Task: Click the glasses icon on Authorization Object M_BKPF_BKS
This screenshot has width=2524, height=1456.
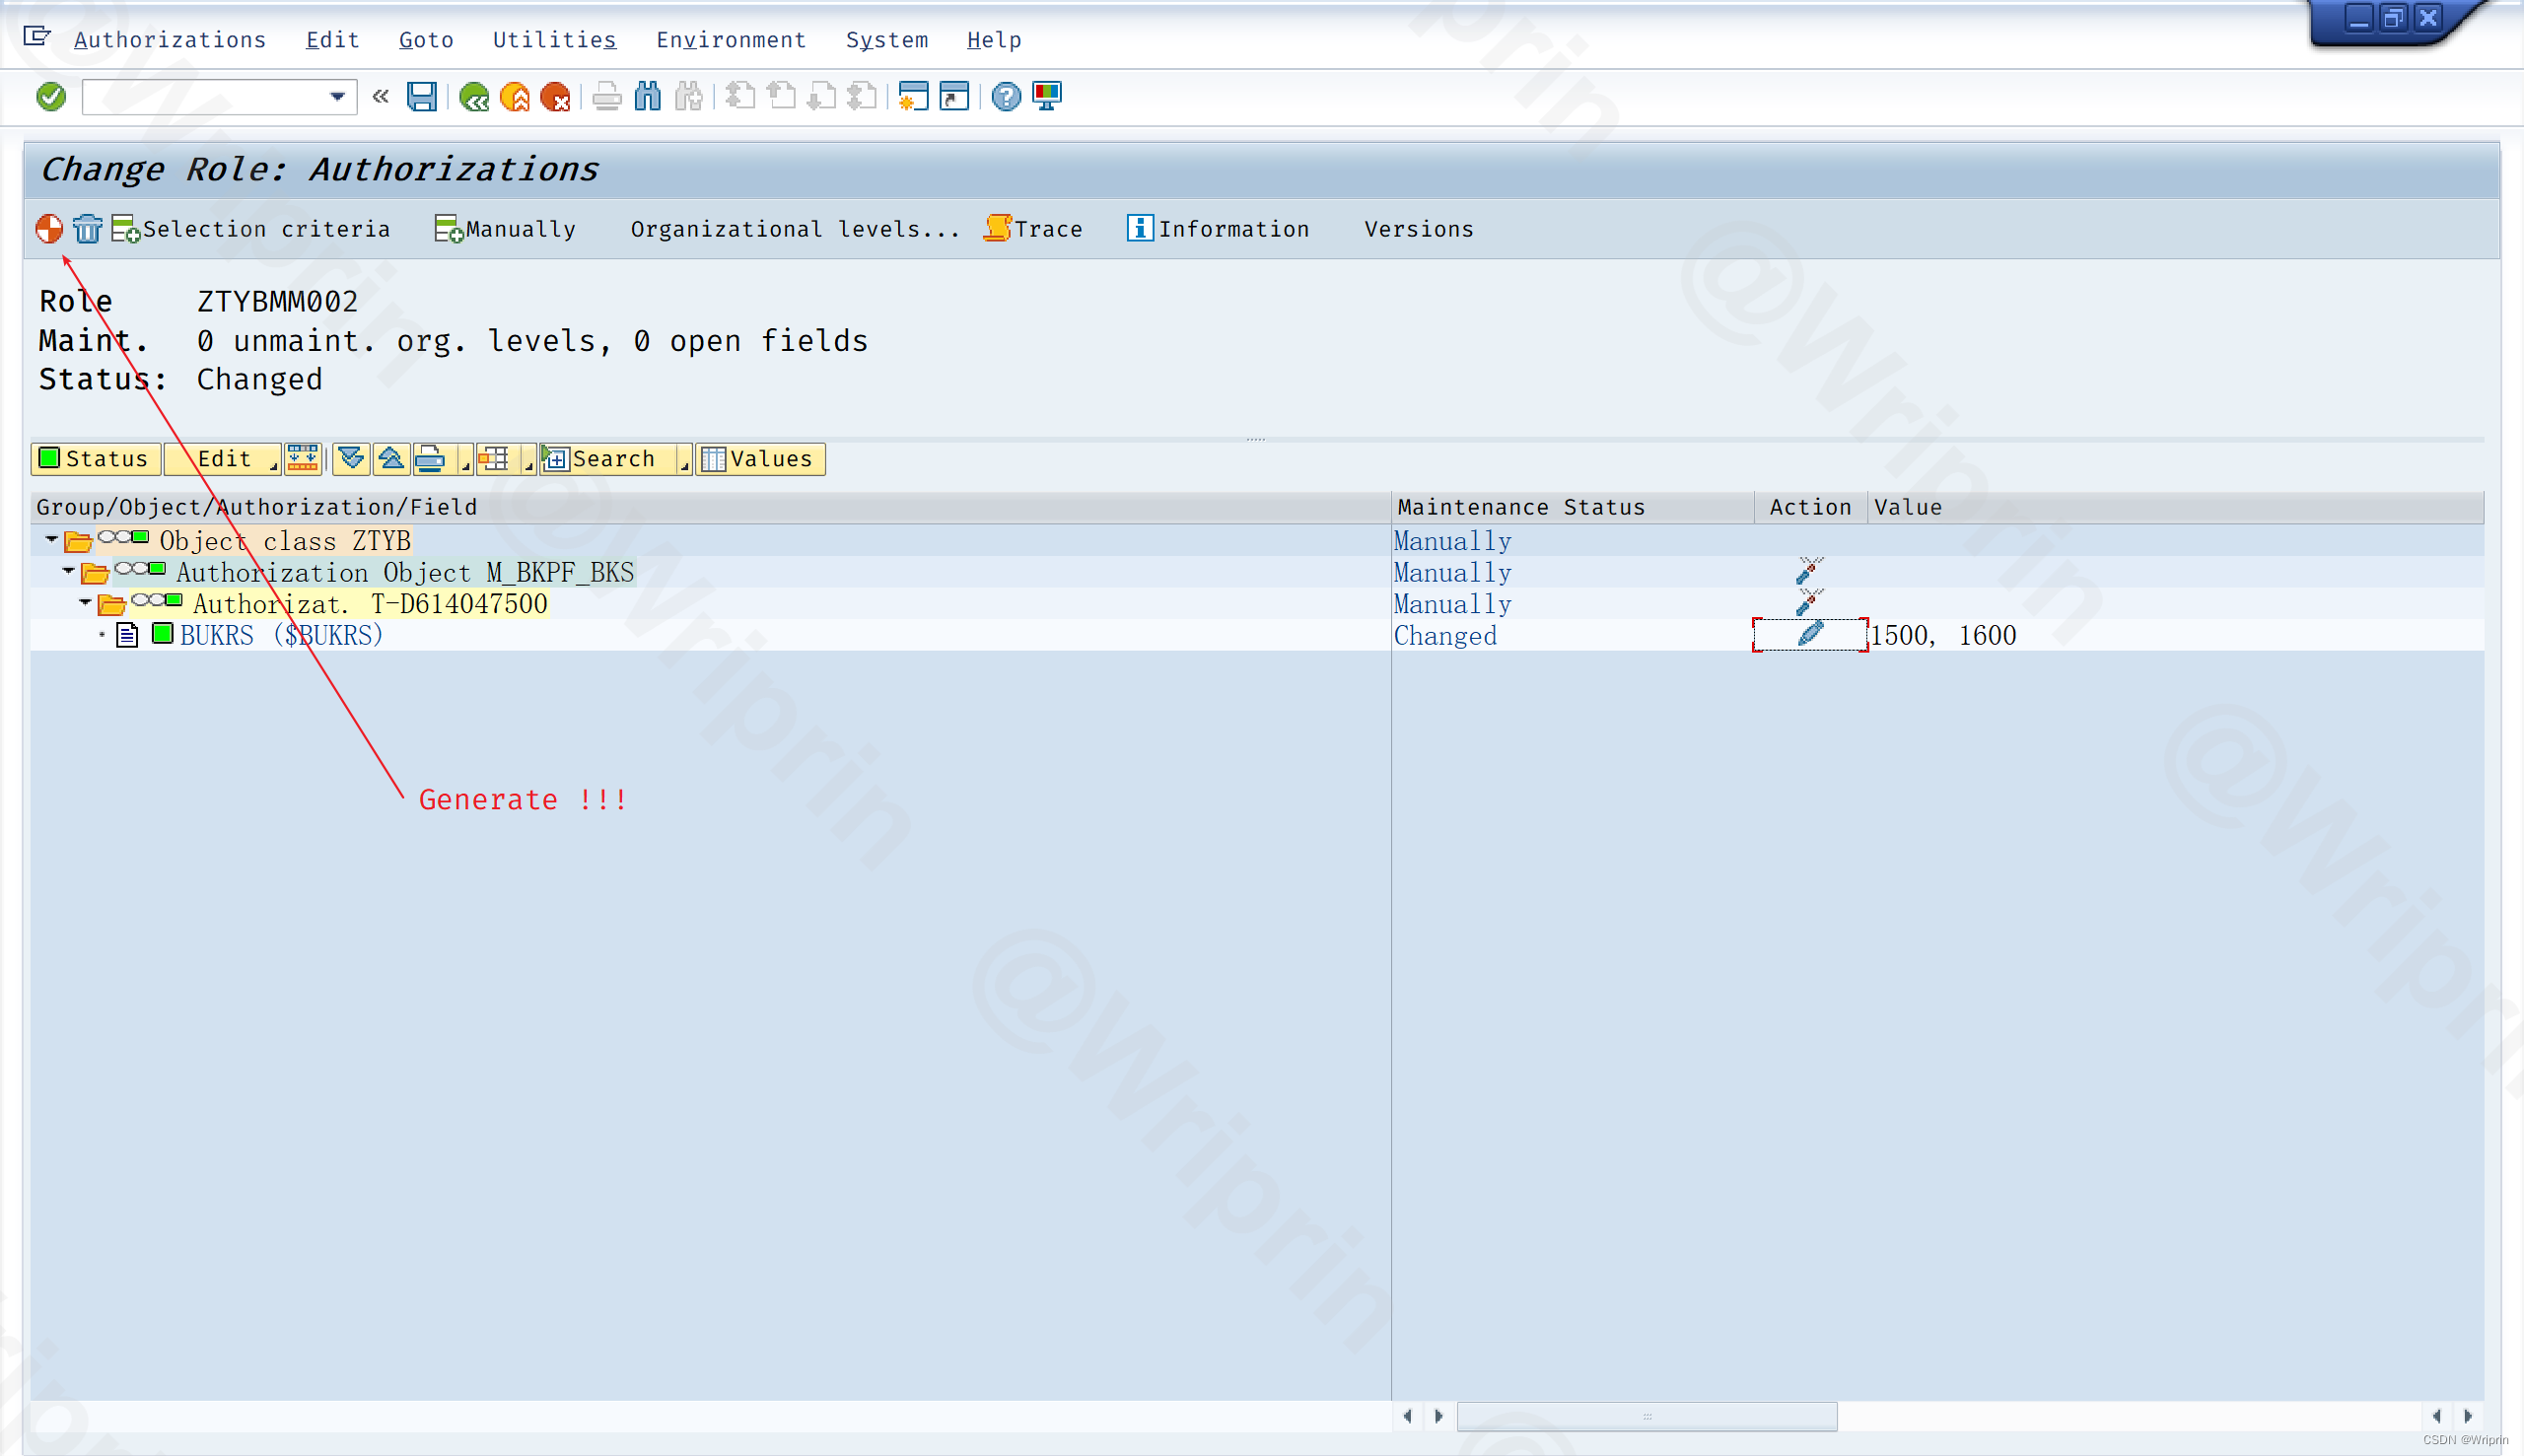Action: coord(130,570)
